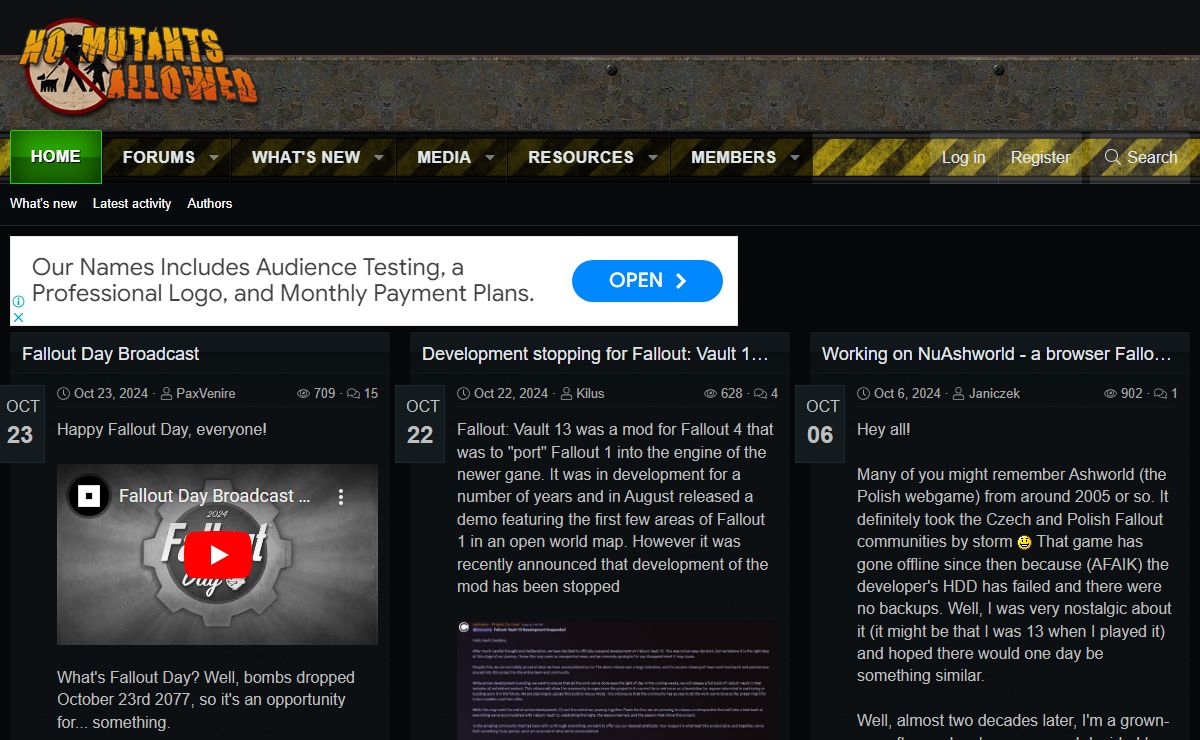Open the Latest activity link
This screenshot has width=1200, height=740.
pyautogui.click(x=132, y=203)
